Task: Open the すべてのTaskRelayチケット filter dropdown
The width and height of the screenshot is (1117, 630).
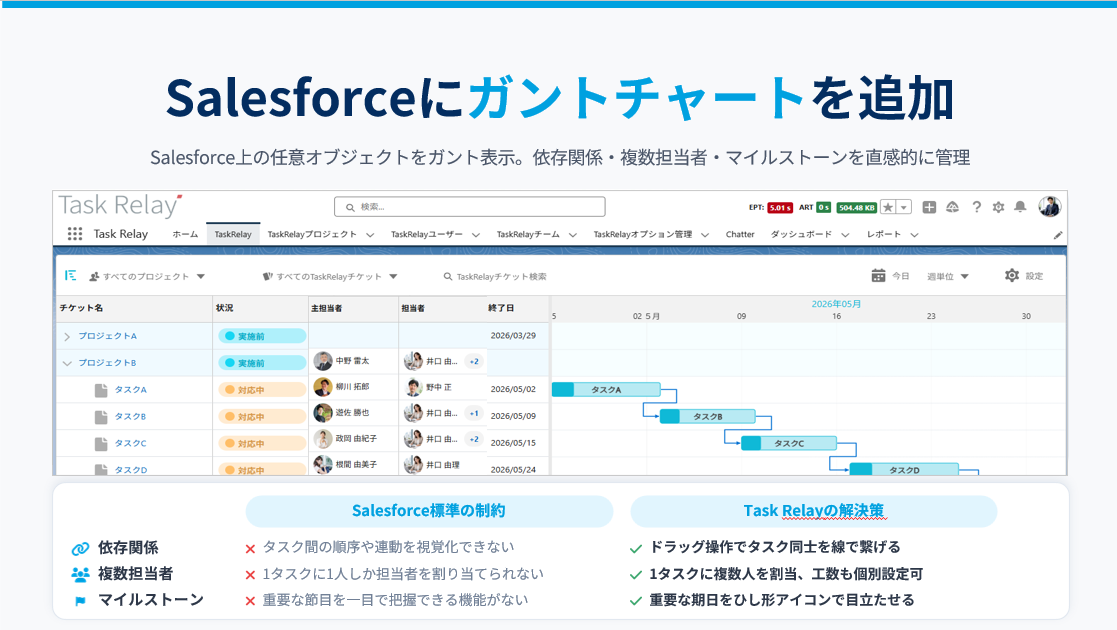Action: [393, 277]
